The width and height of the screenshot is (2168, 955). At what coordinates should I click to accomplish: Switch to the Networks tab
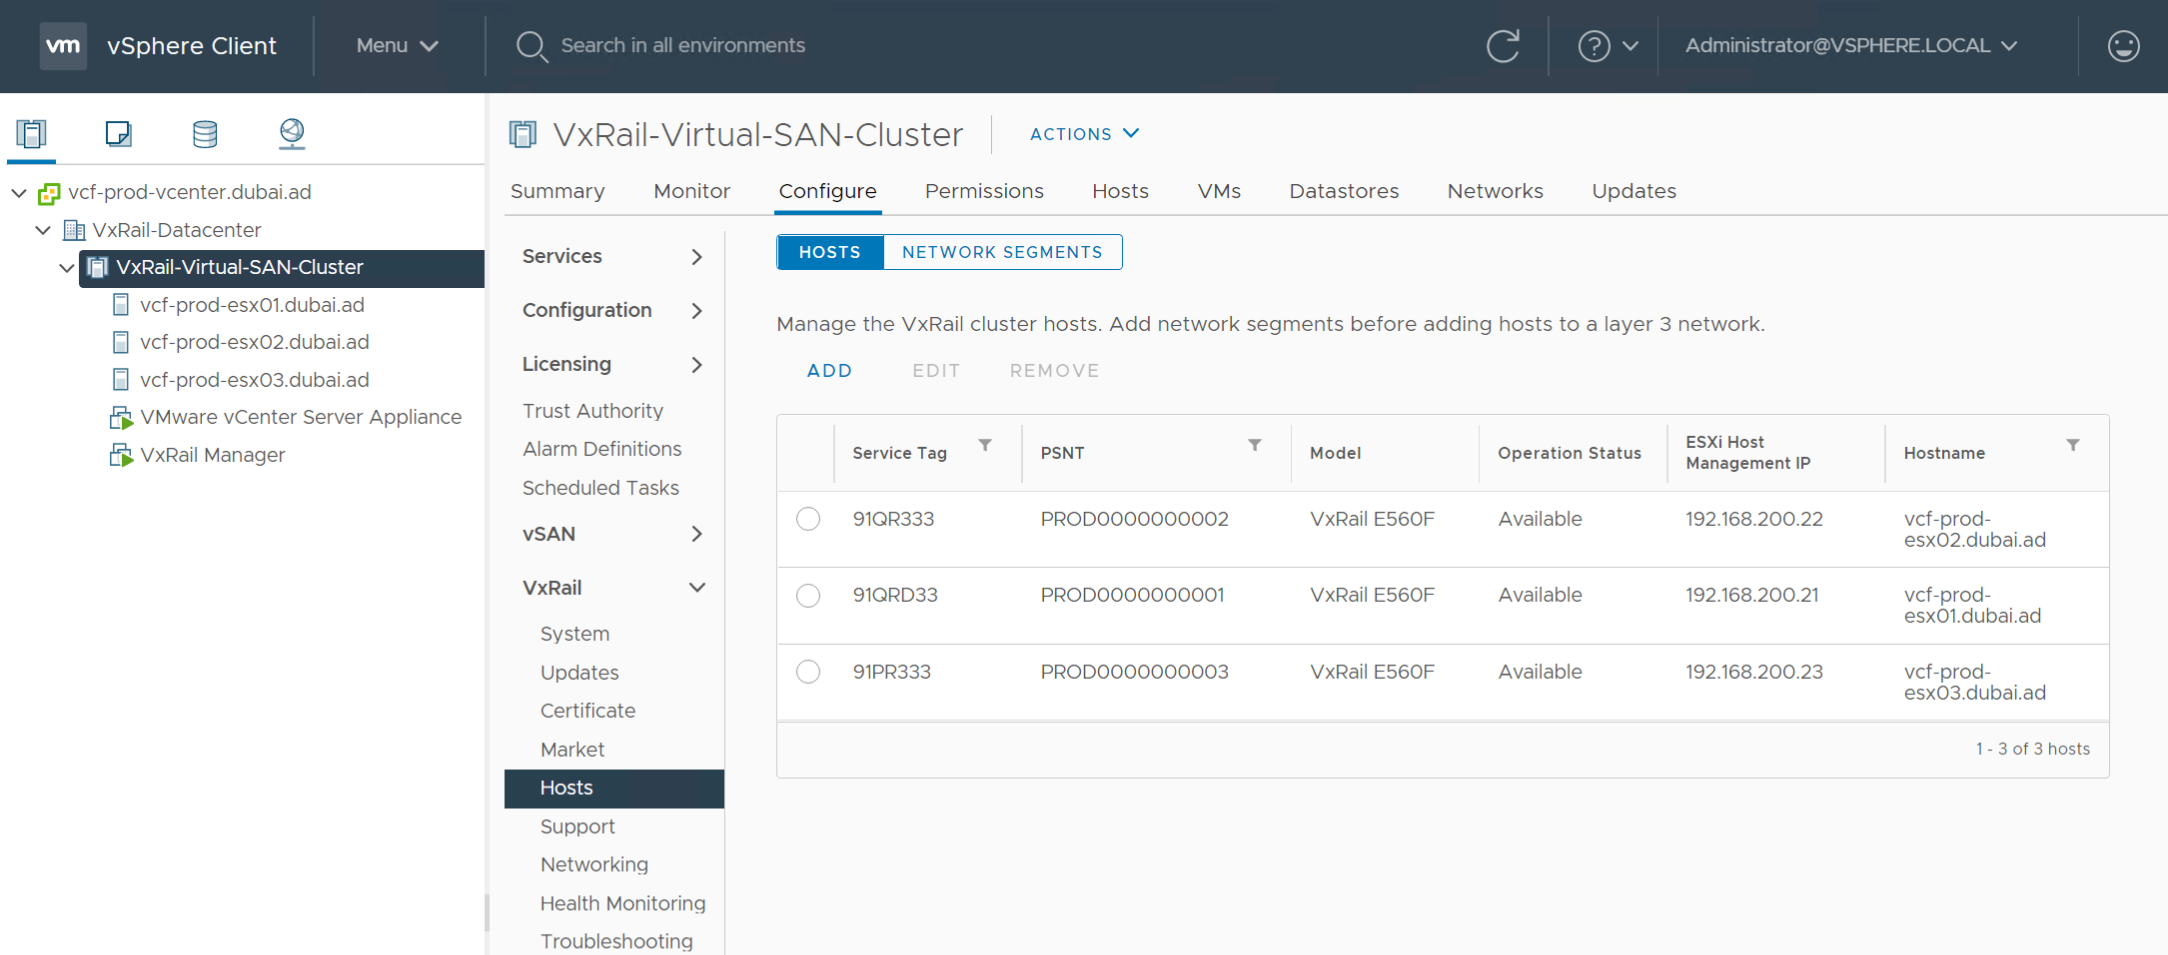1495,190
